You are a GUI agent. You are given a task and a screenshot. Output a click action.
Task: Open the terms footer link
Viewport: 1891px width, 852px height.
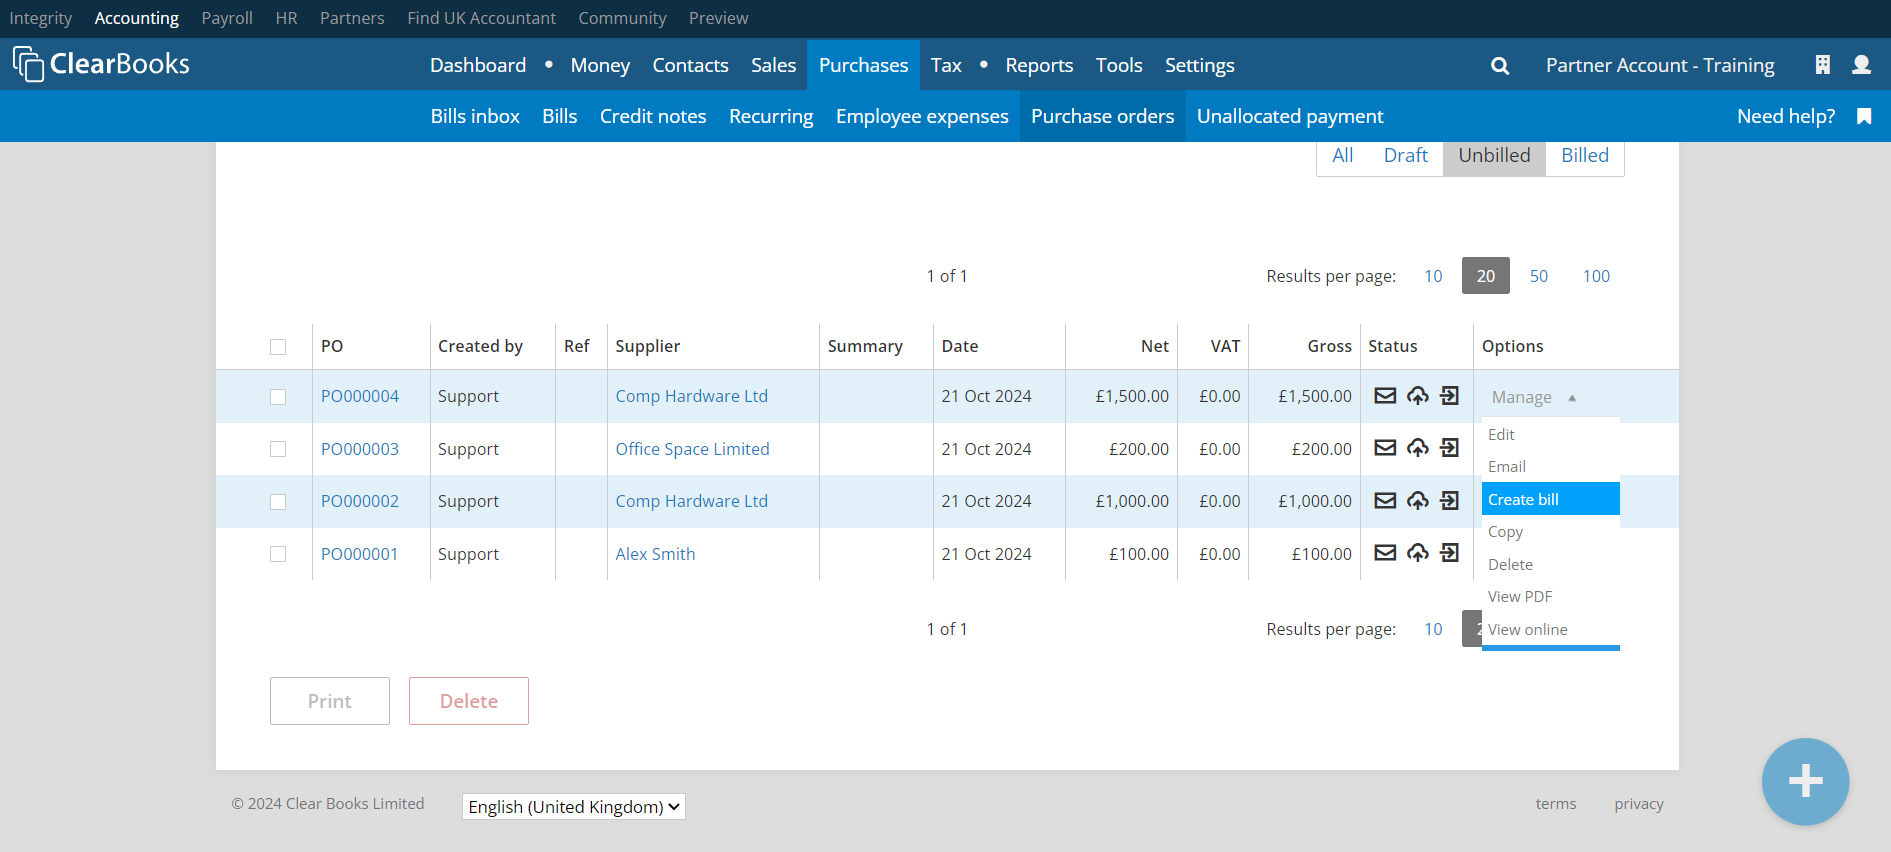(1556, 804)
